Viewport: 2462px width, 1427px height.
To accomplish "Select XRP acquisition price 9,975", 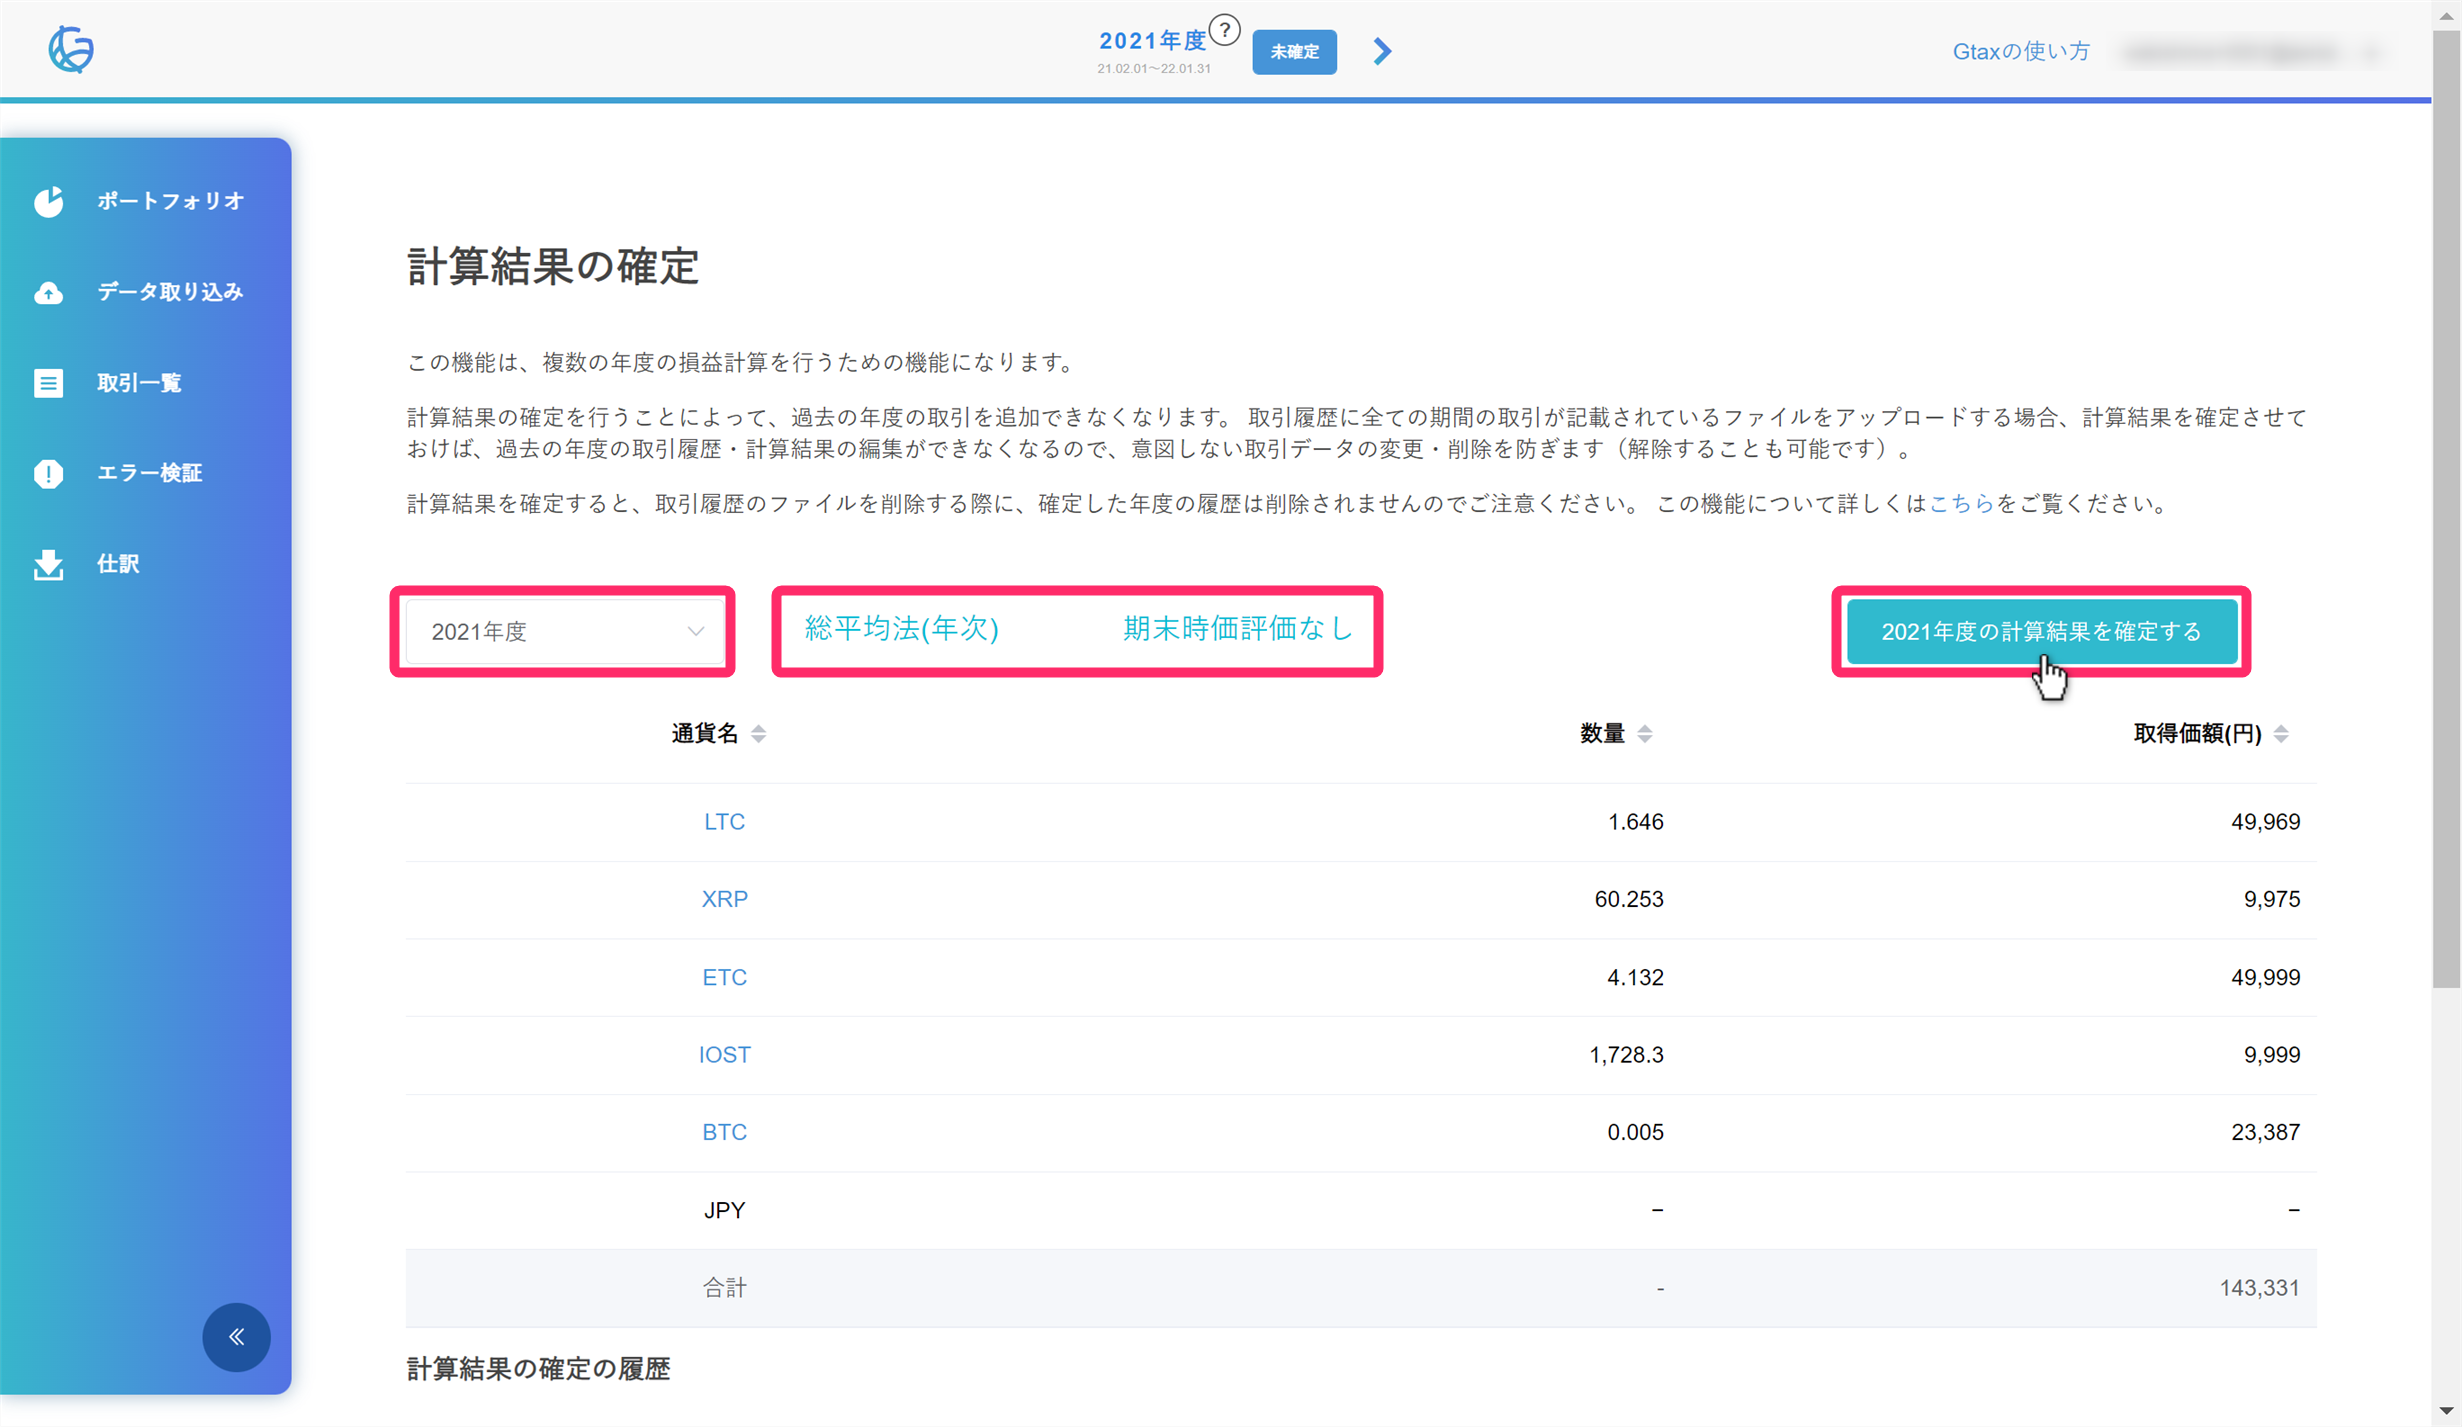I will [2272, 899].
